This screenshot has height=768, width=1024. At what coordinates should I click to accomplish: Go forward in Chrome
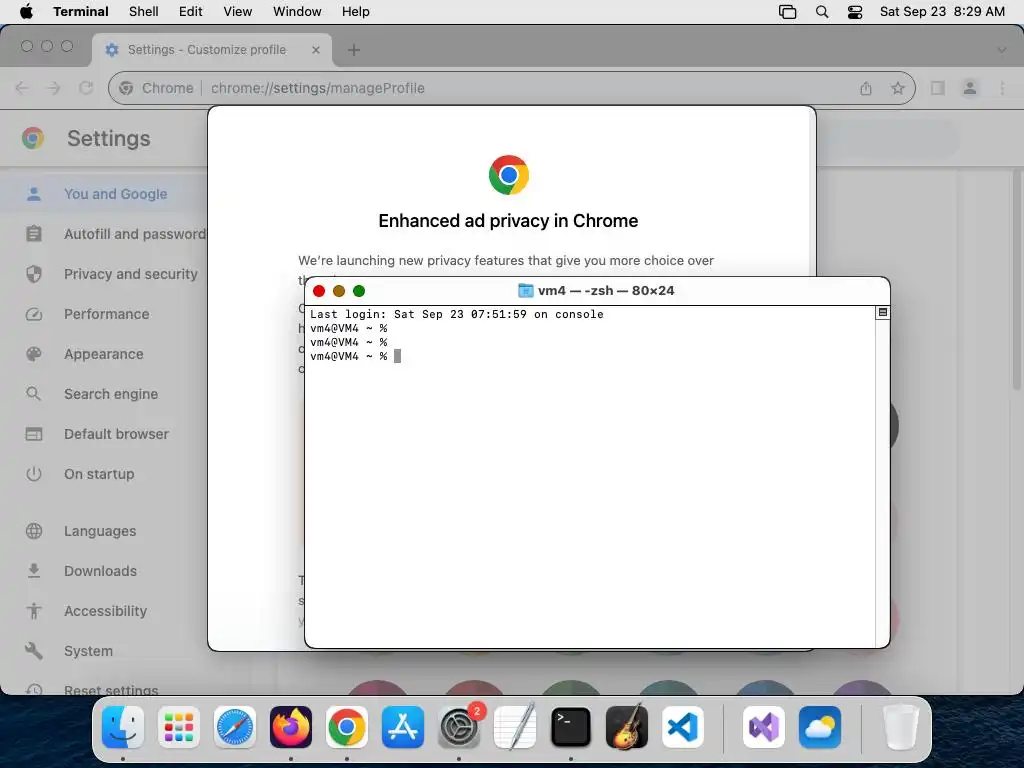pos(54,88)
